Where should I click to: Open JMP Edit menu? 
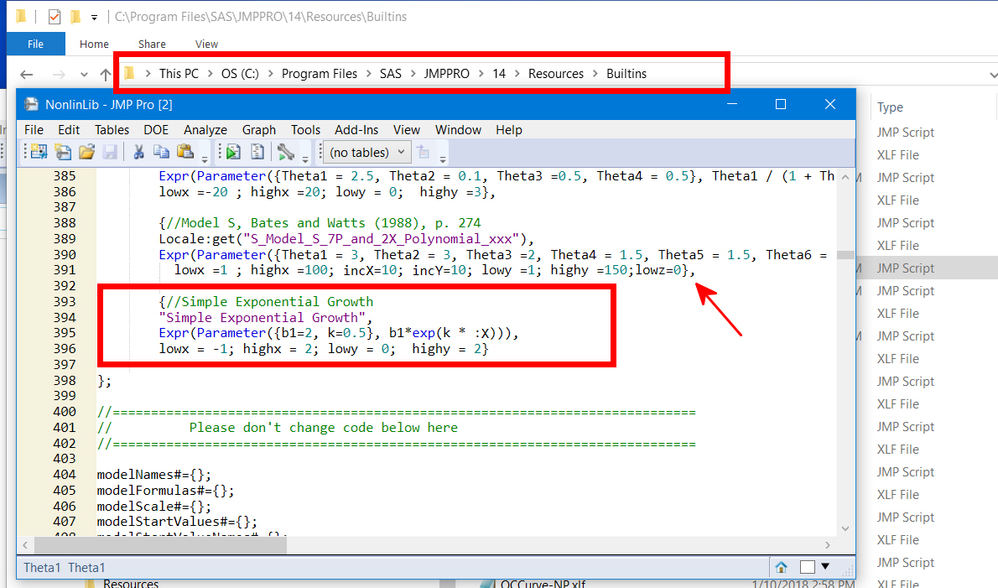[69, 130]
